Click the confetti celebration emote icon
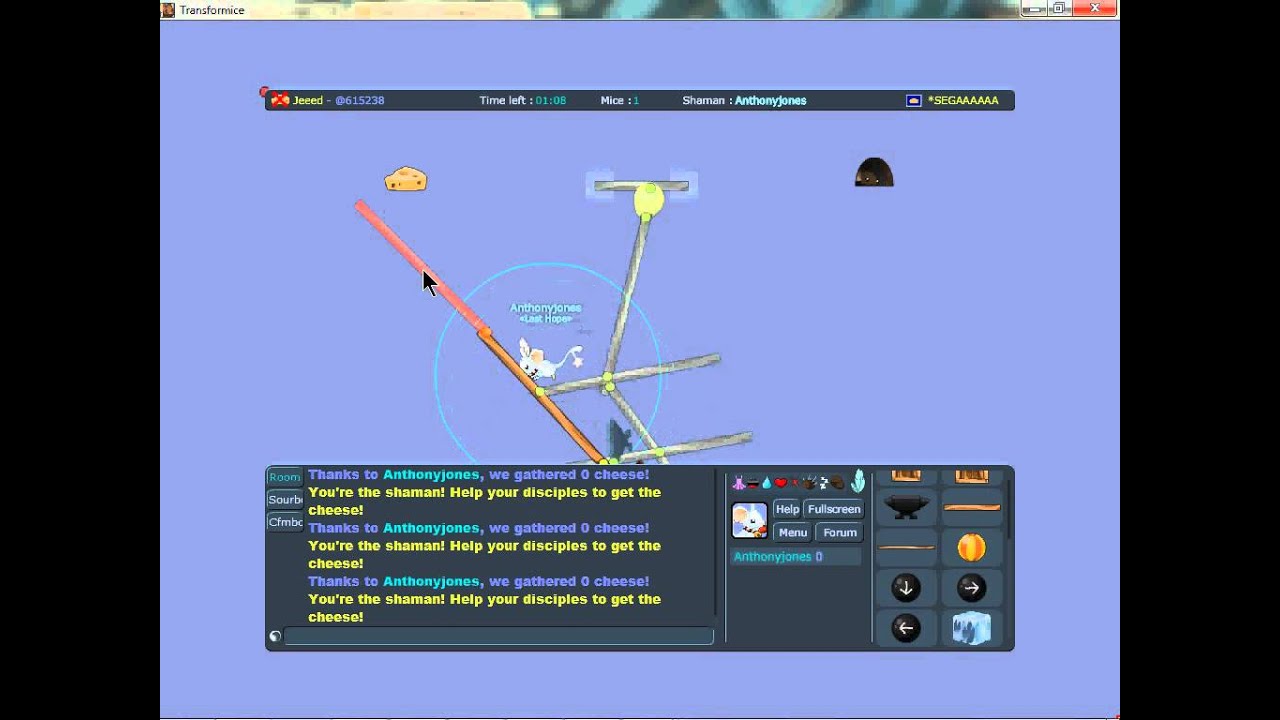Image resolution: width=1280 pixels, height=720 pixels. tap(809, 483)
